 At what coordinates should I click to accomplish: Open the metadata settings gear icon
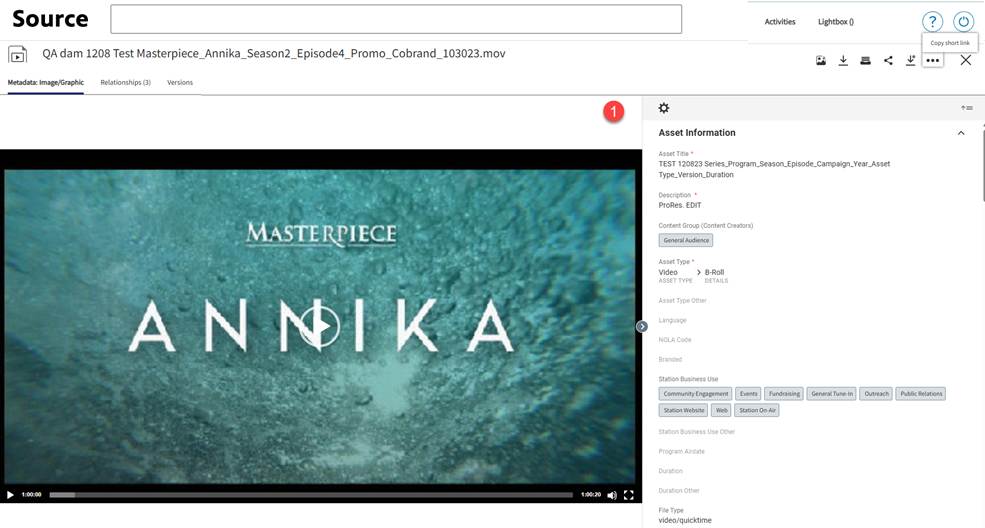(x=663, y=108)
